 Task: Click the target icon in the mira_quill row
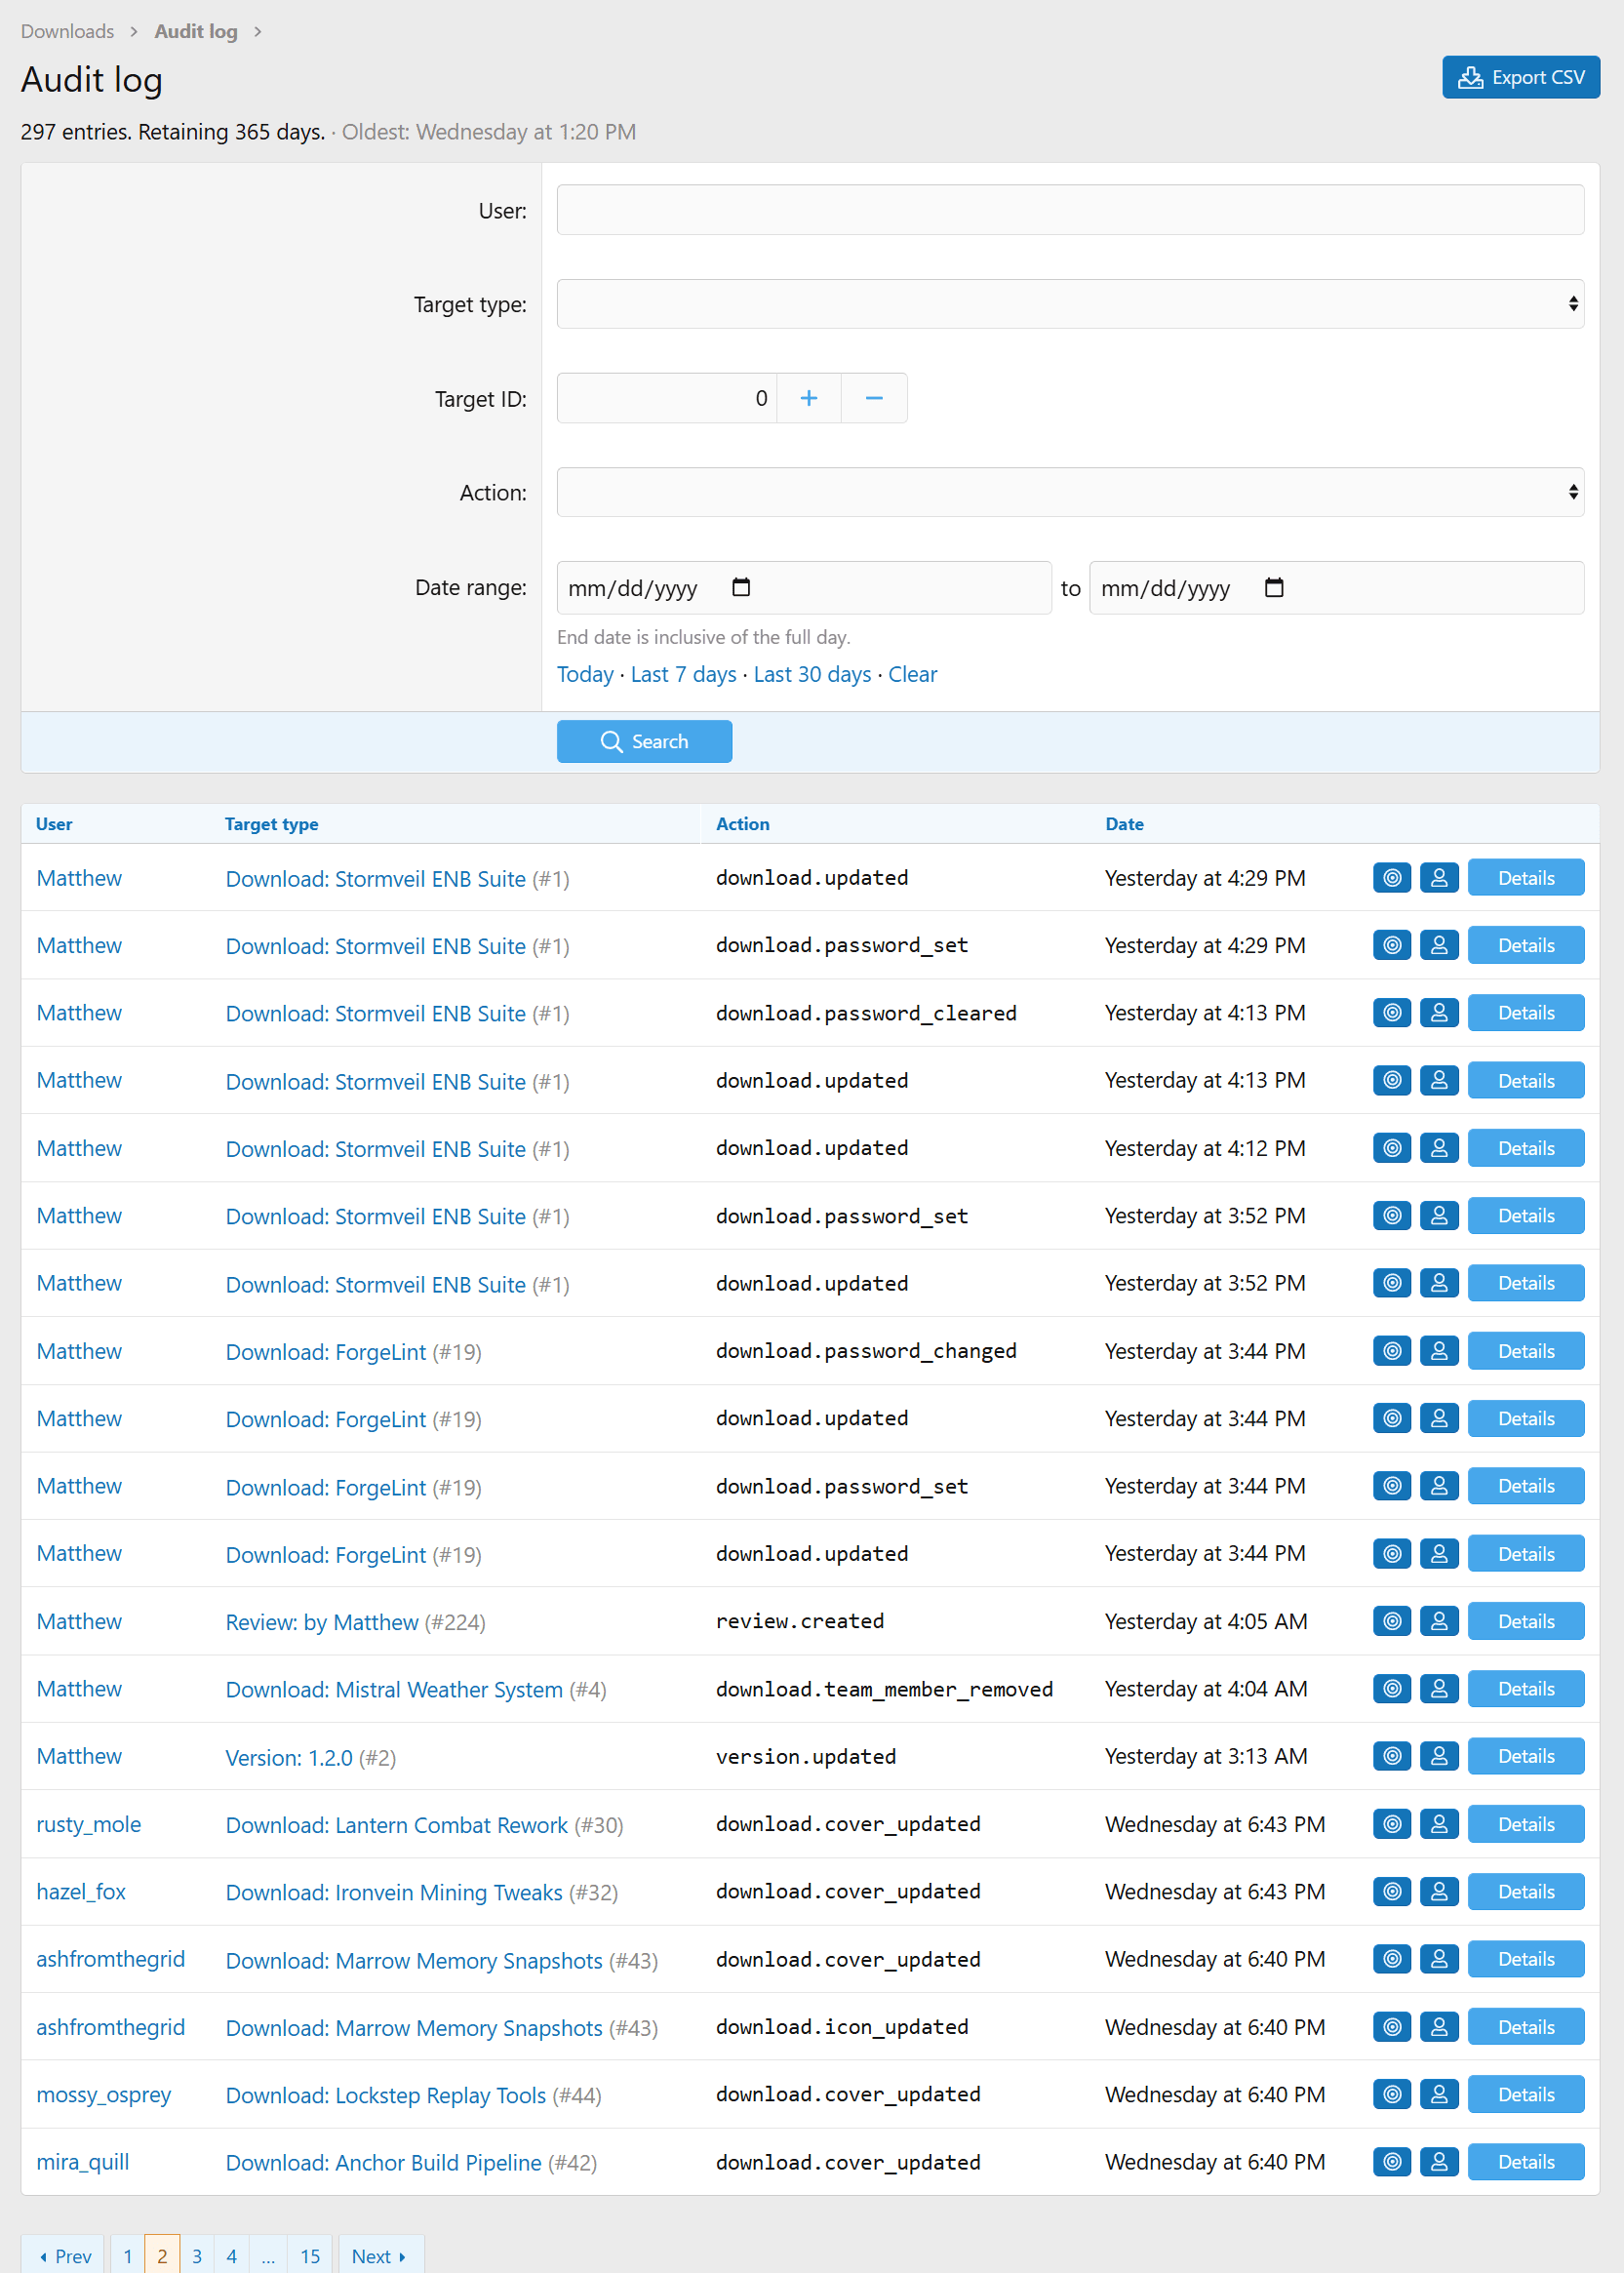[1391, 2161]
